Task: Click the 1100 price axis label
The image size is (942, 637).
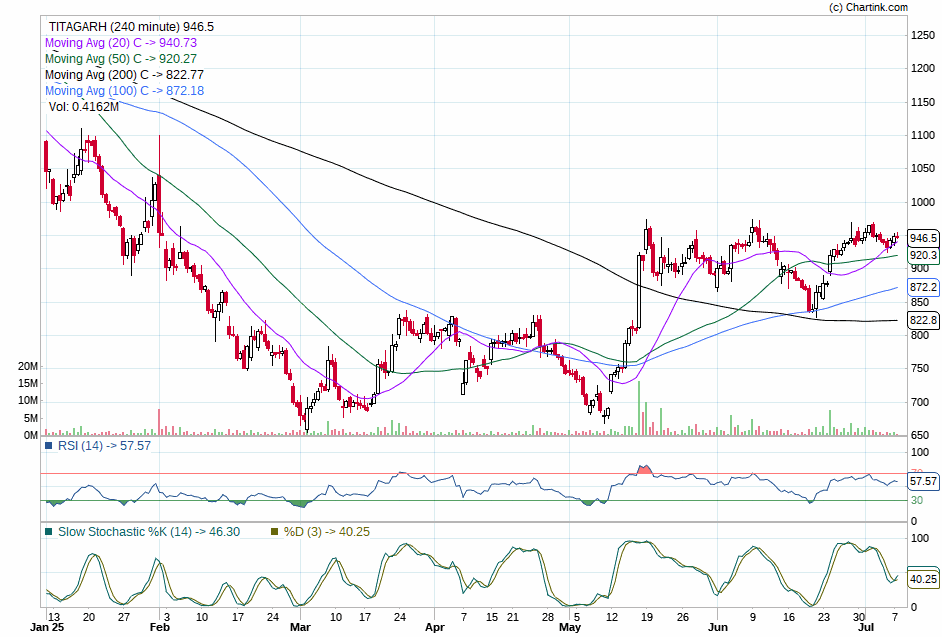Action: tap(923, 136)
